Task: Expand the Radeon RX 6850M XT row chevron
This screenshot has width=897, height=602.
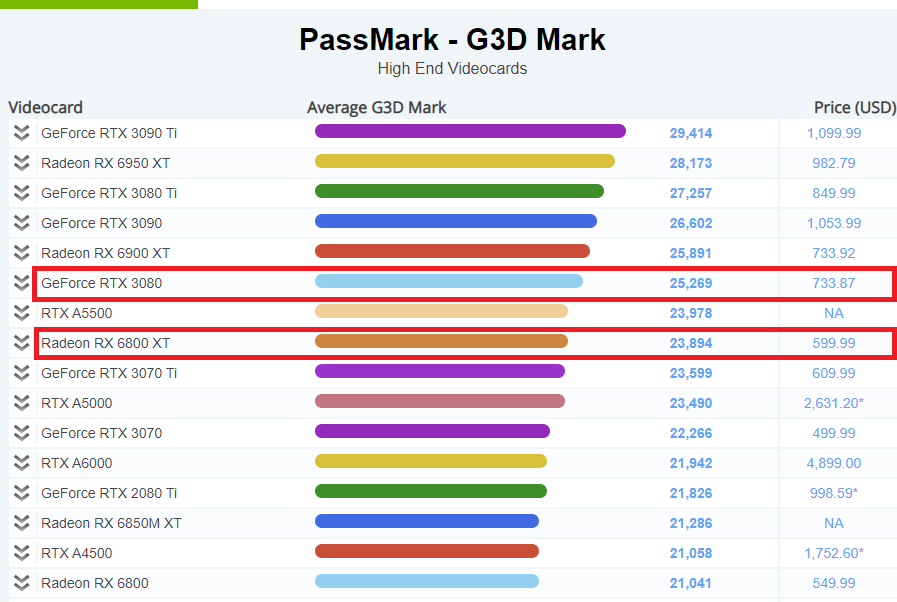Action: pos(21,523)
